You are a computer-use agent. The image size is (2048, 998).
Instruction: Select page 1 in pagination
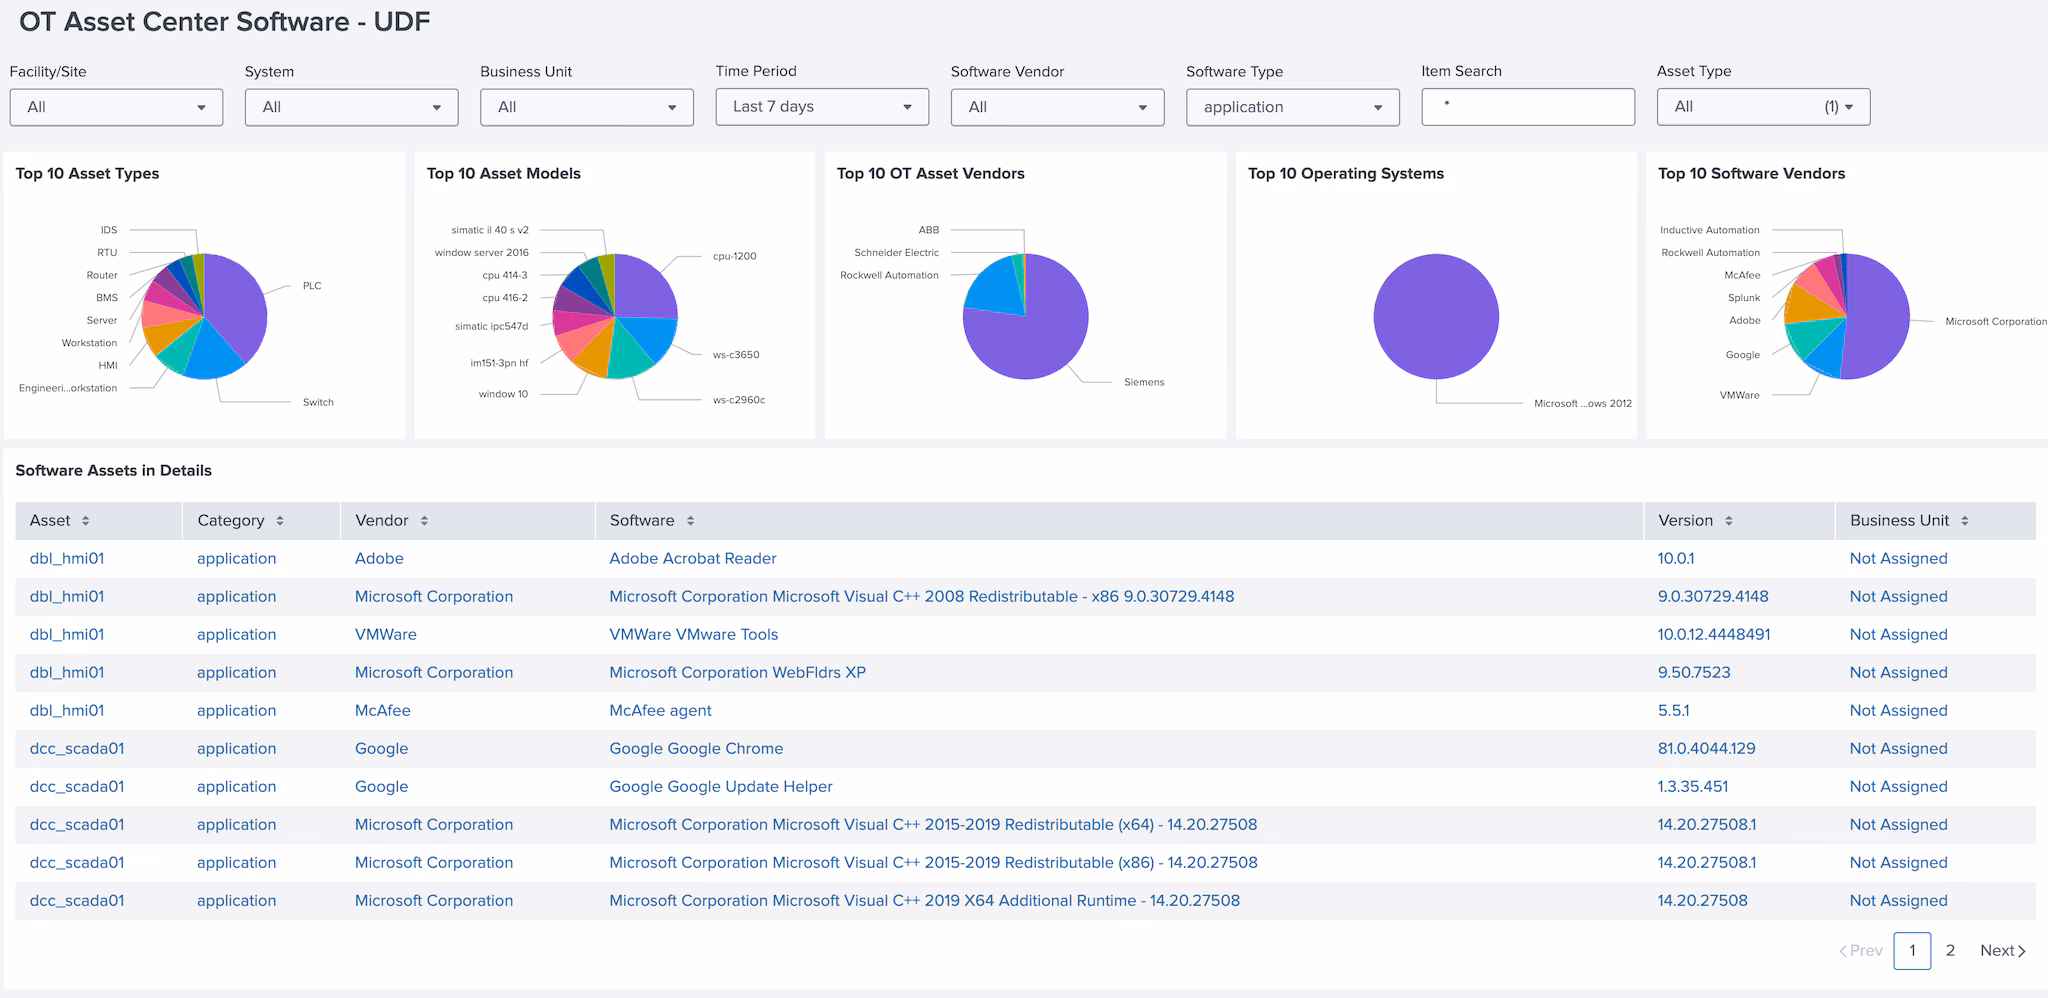1912,951
